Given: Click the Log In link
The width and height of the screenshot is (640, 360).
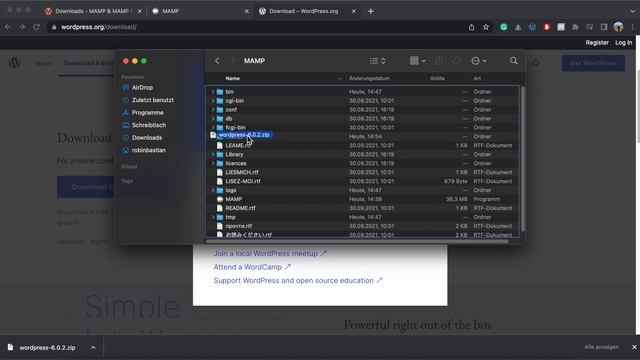Looking at the screenshot, I should 623,42.
